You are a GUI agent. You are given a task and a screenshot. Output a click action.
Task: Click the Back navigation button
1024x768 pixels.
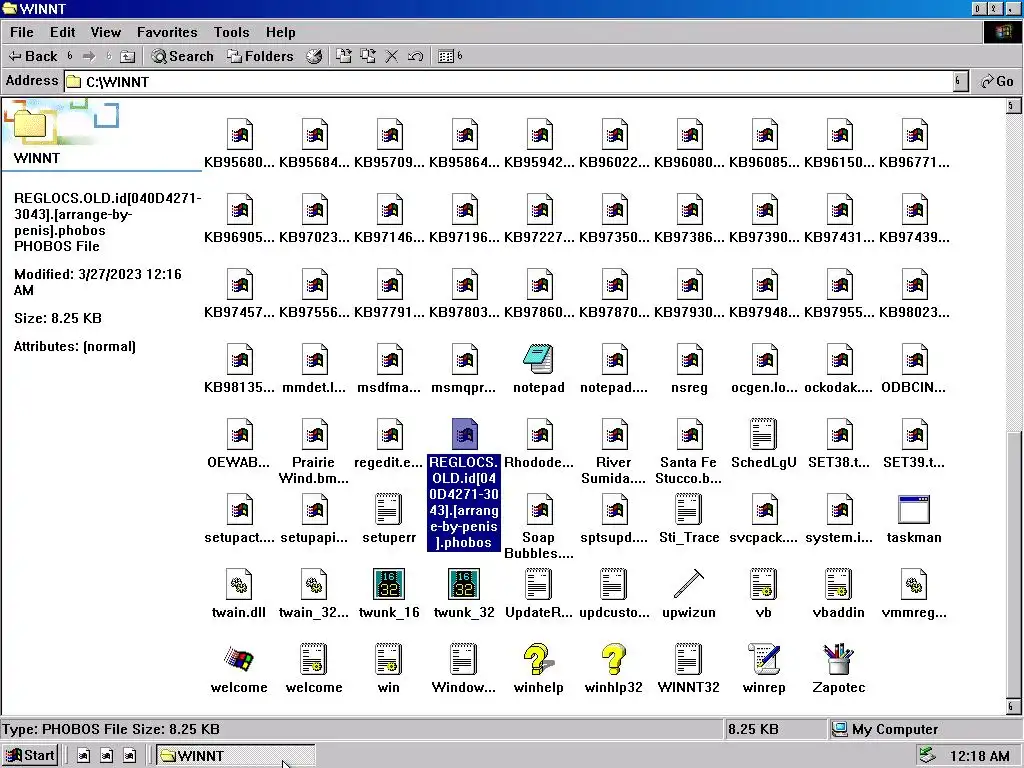(33, 56)
